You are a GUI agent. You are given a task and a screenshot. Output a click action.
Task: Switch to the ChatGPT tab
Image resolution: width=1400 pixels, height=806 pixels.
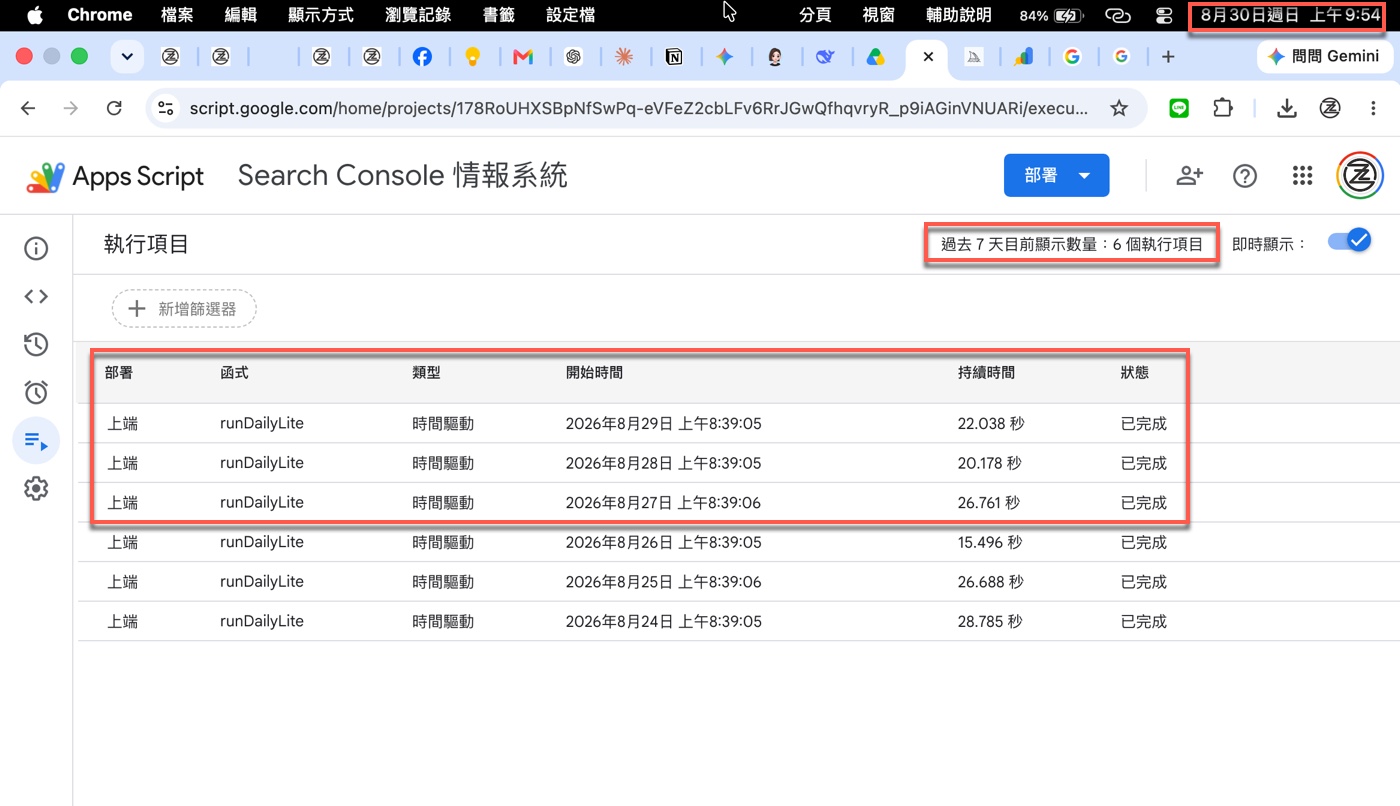tap(573, 57)
